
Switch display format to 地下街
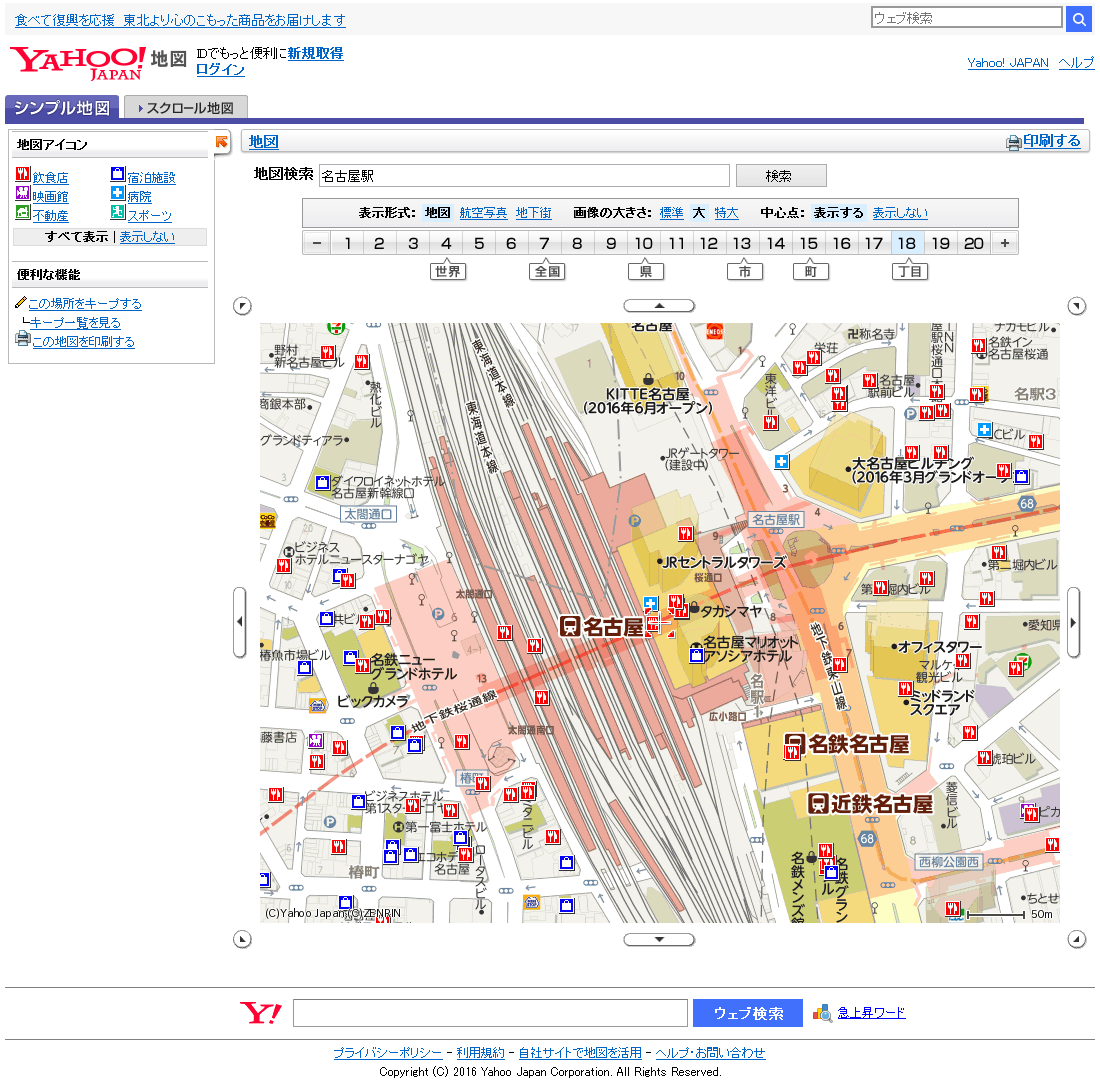pyautogui.click(x=534, y=213)
